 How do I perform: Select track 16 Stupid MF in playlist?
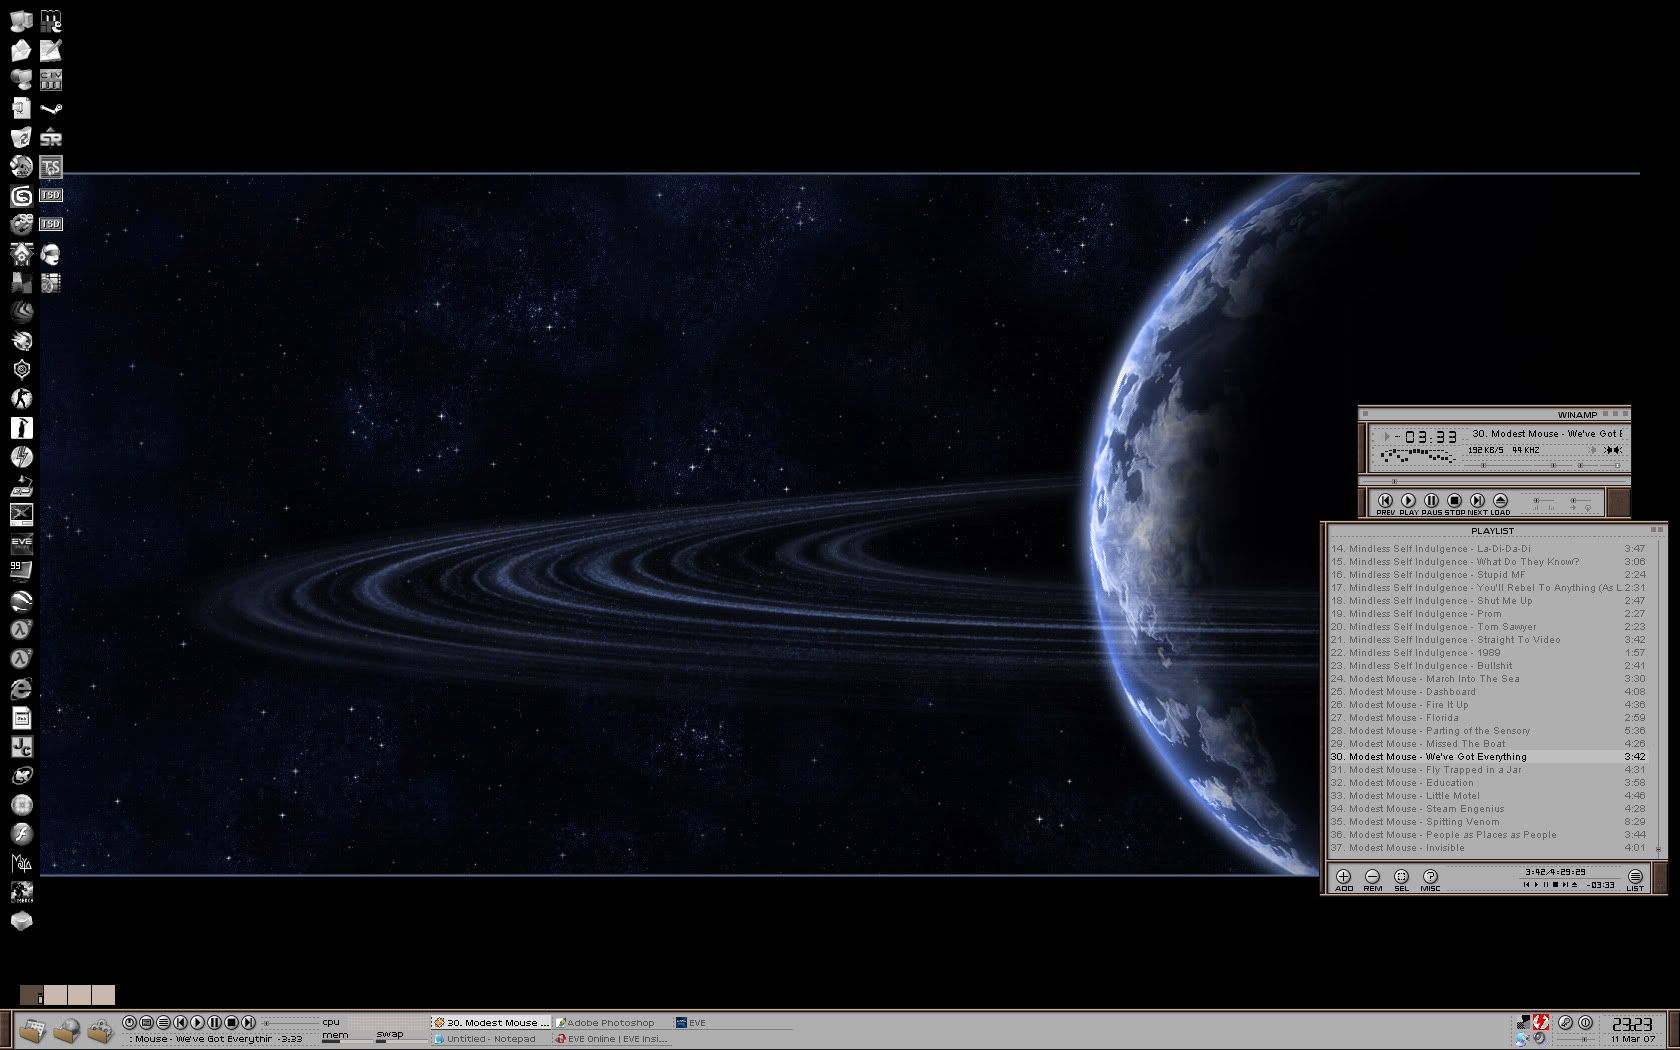tap(1487, 575)
